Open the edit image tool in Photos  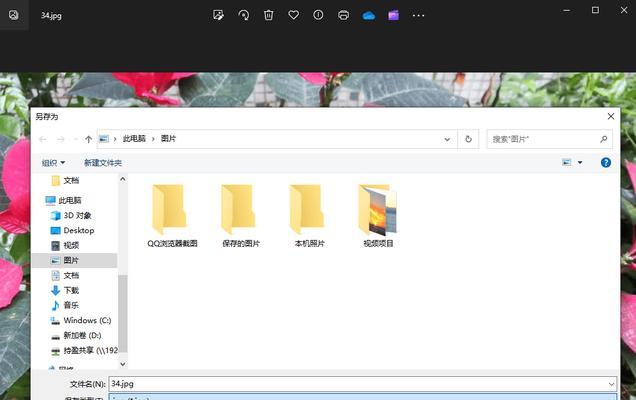(218, 15)
